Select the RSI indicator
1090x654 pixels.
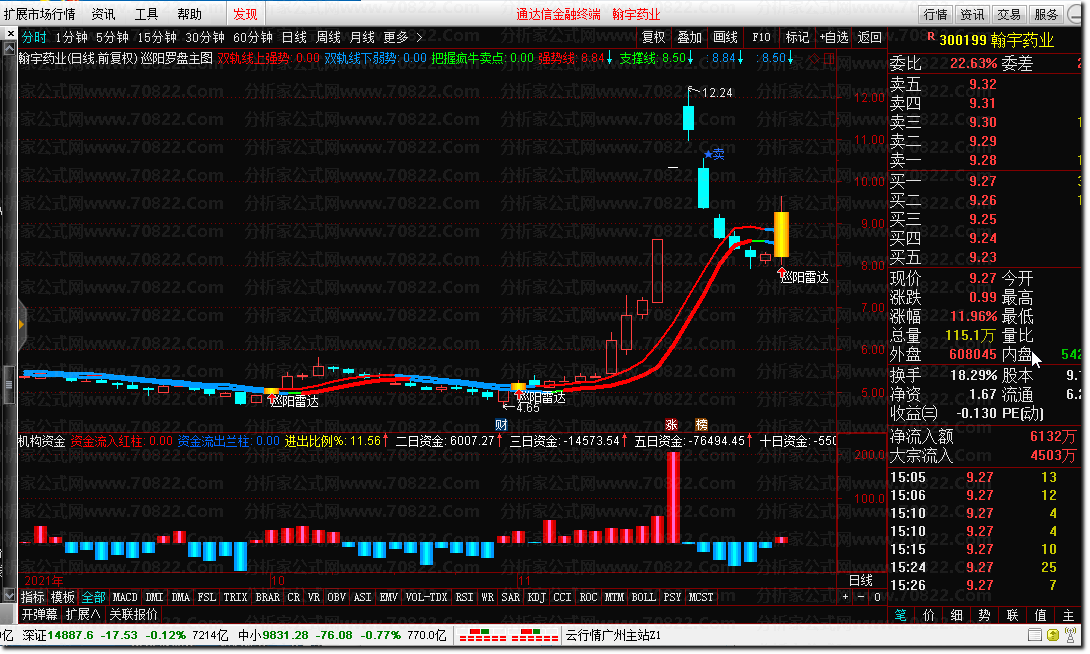[x=464, y=597]
